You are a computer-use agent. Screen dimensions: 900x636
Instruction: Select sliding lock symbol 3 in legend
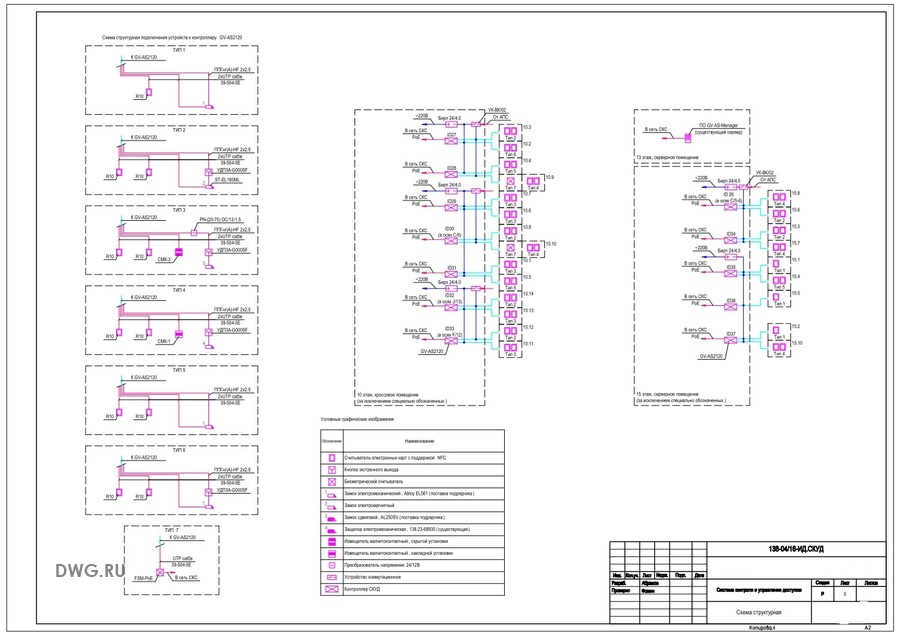[x=331, y=518]
